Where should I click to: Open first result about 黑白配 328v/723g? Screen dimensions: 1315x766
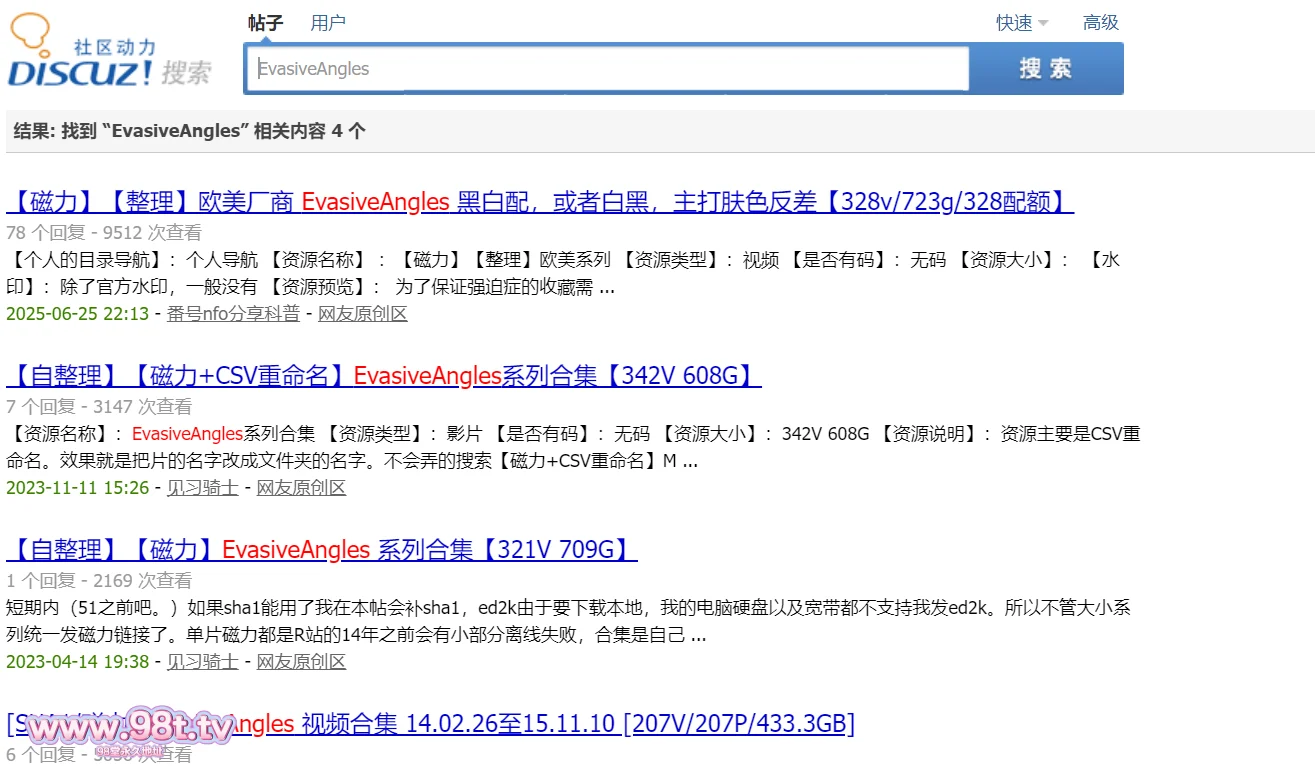click(x=540, y=202)
